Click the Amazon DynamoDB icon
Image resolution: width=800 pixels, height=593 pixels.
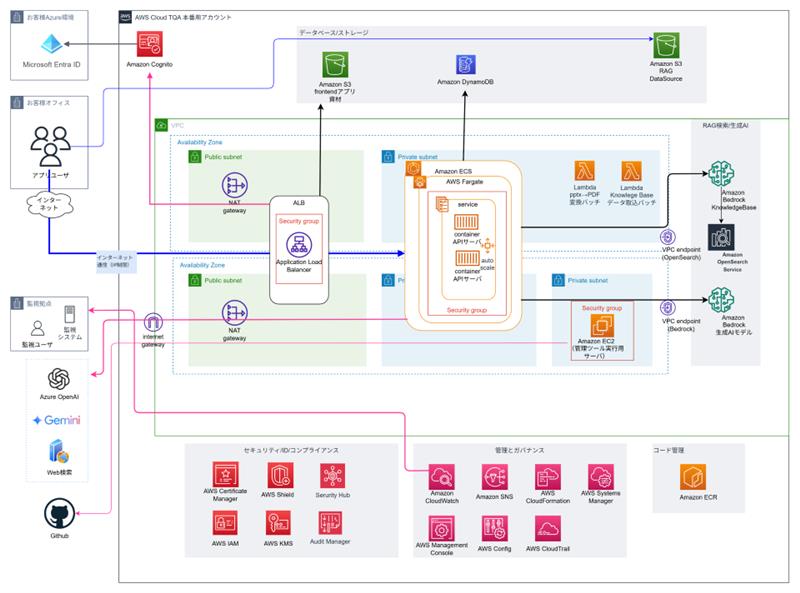[464, 68]
